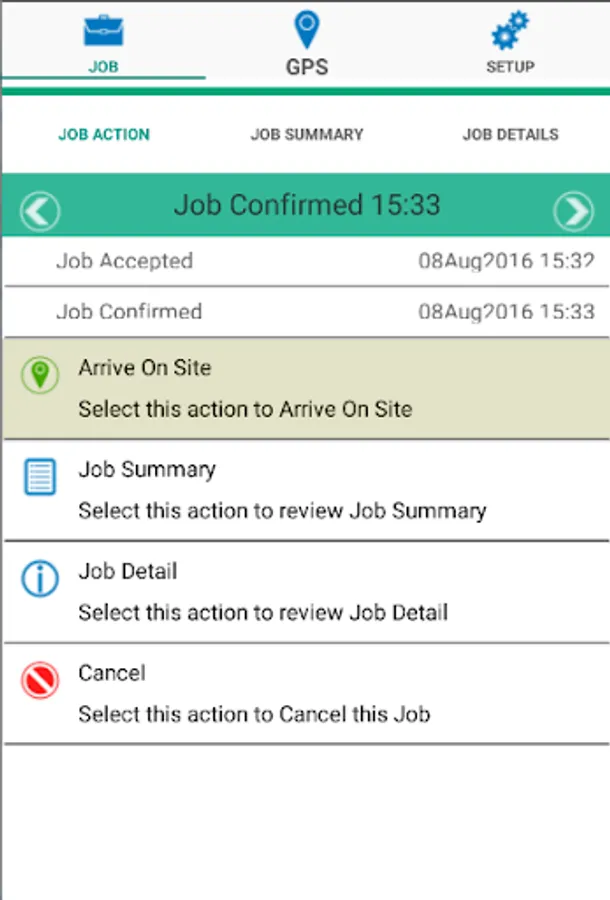Tap the briefcase Job icon

103,30
